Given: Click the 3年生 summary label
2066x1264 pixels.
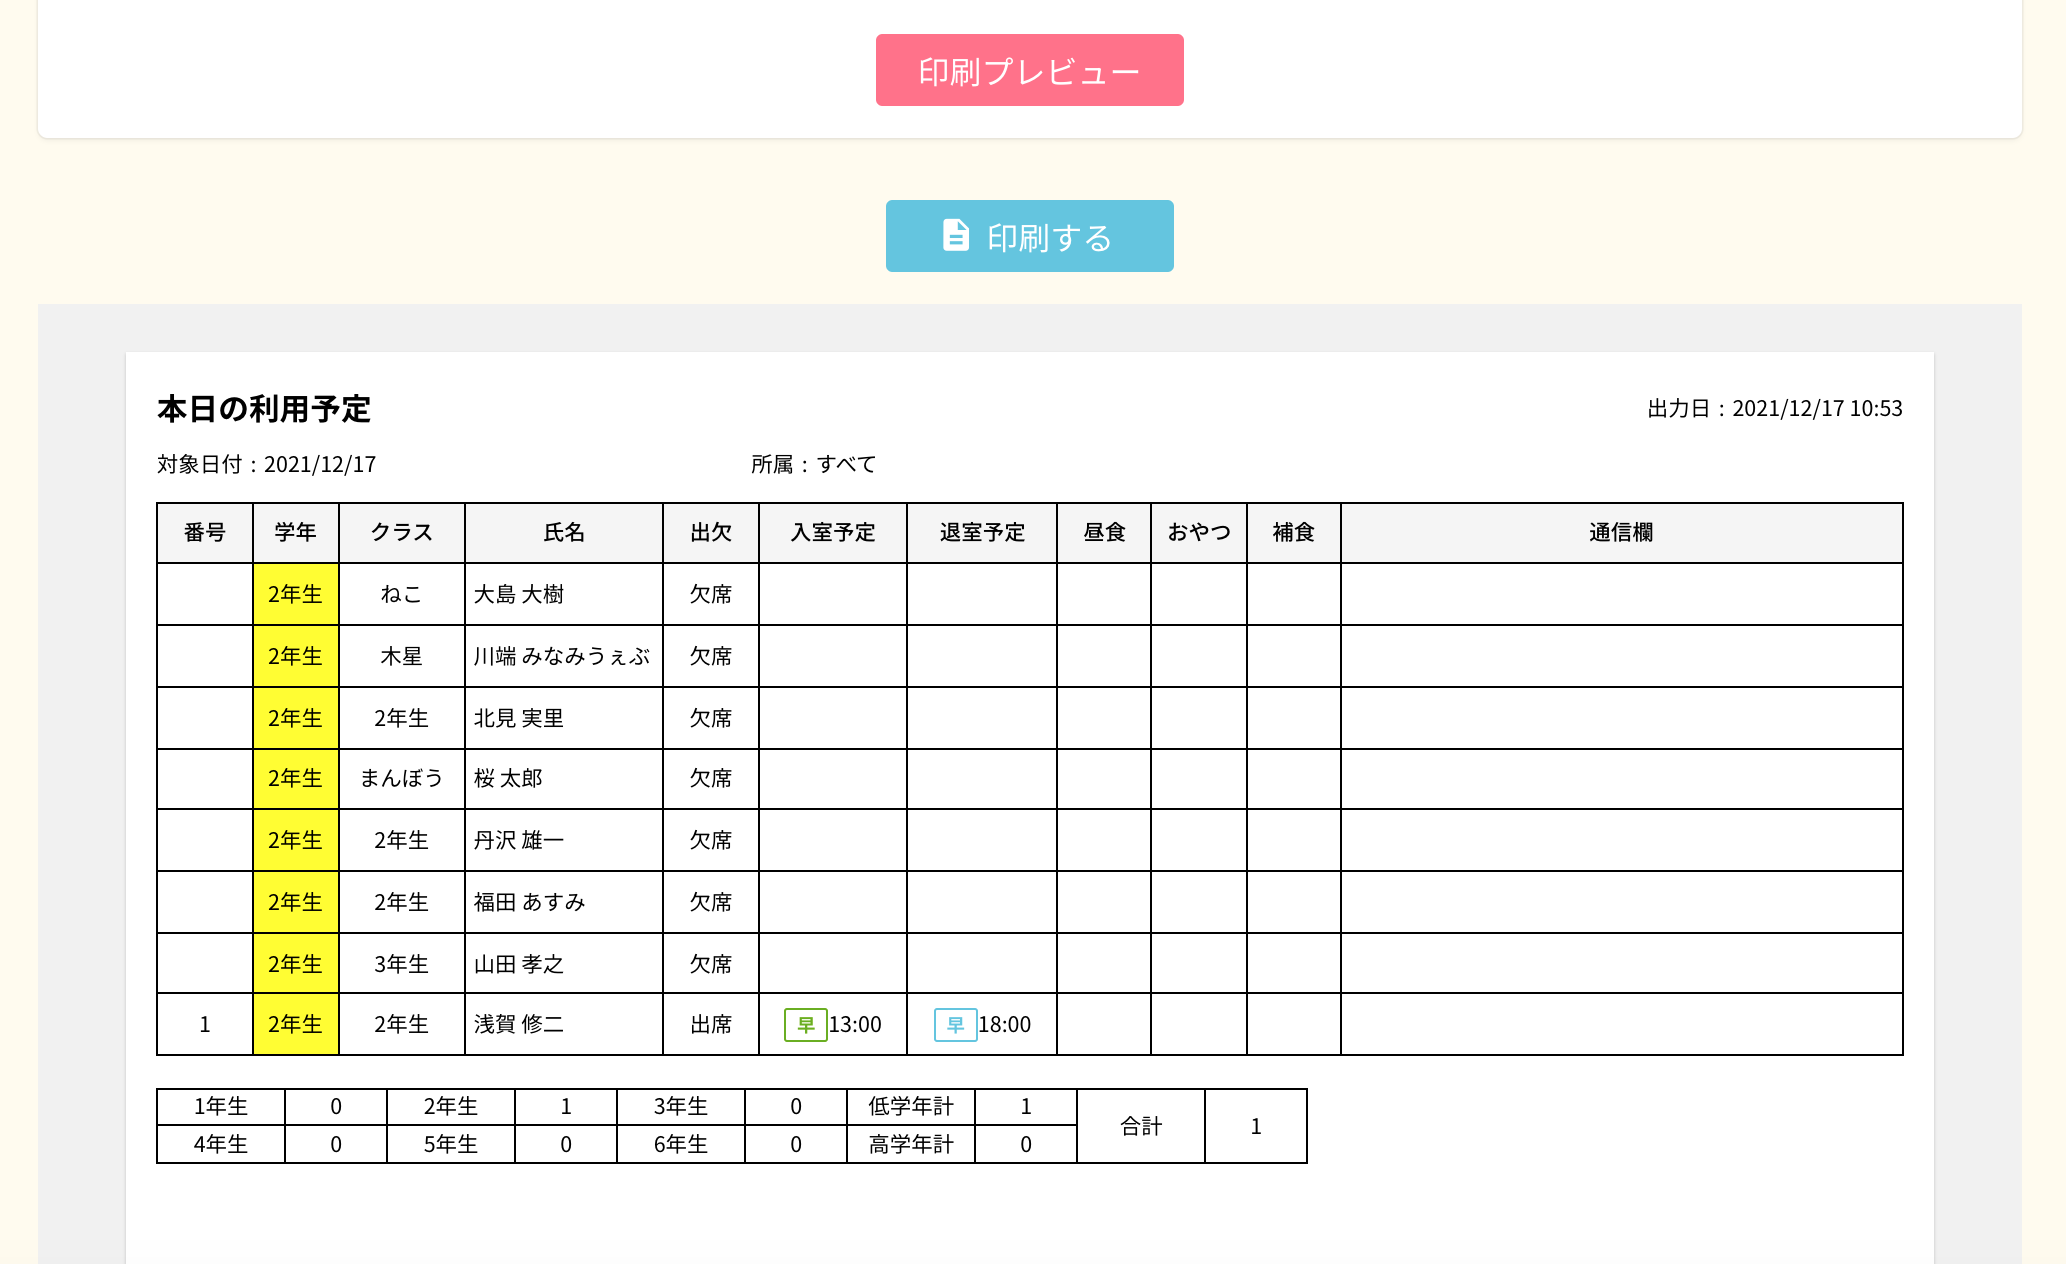Looking at the screenshot, I should click(x=681, y=1107).
